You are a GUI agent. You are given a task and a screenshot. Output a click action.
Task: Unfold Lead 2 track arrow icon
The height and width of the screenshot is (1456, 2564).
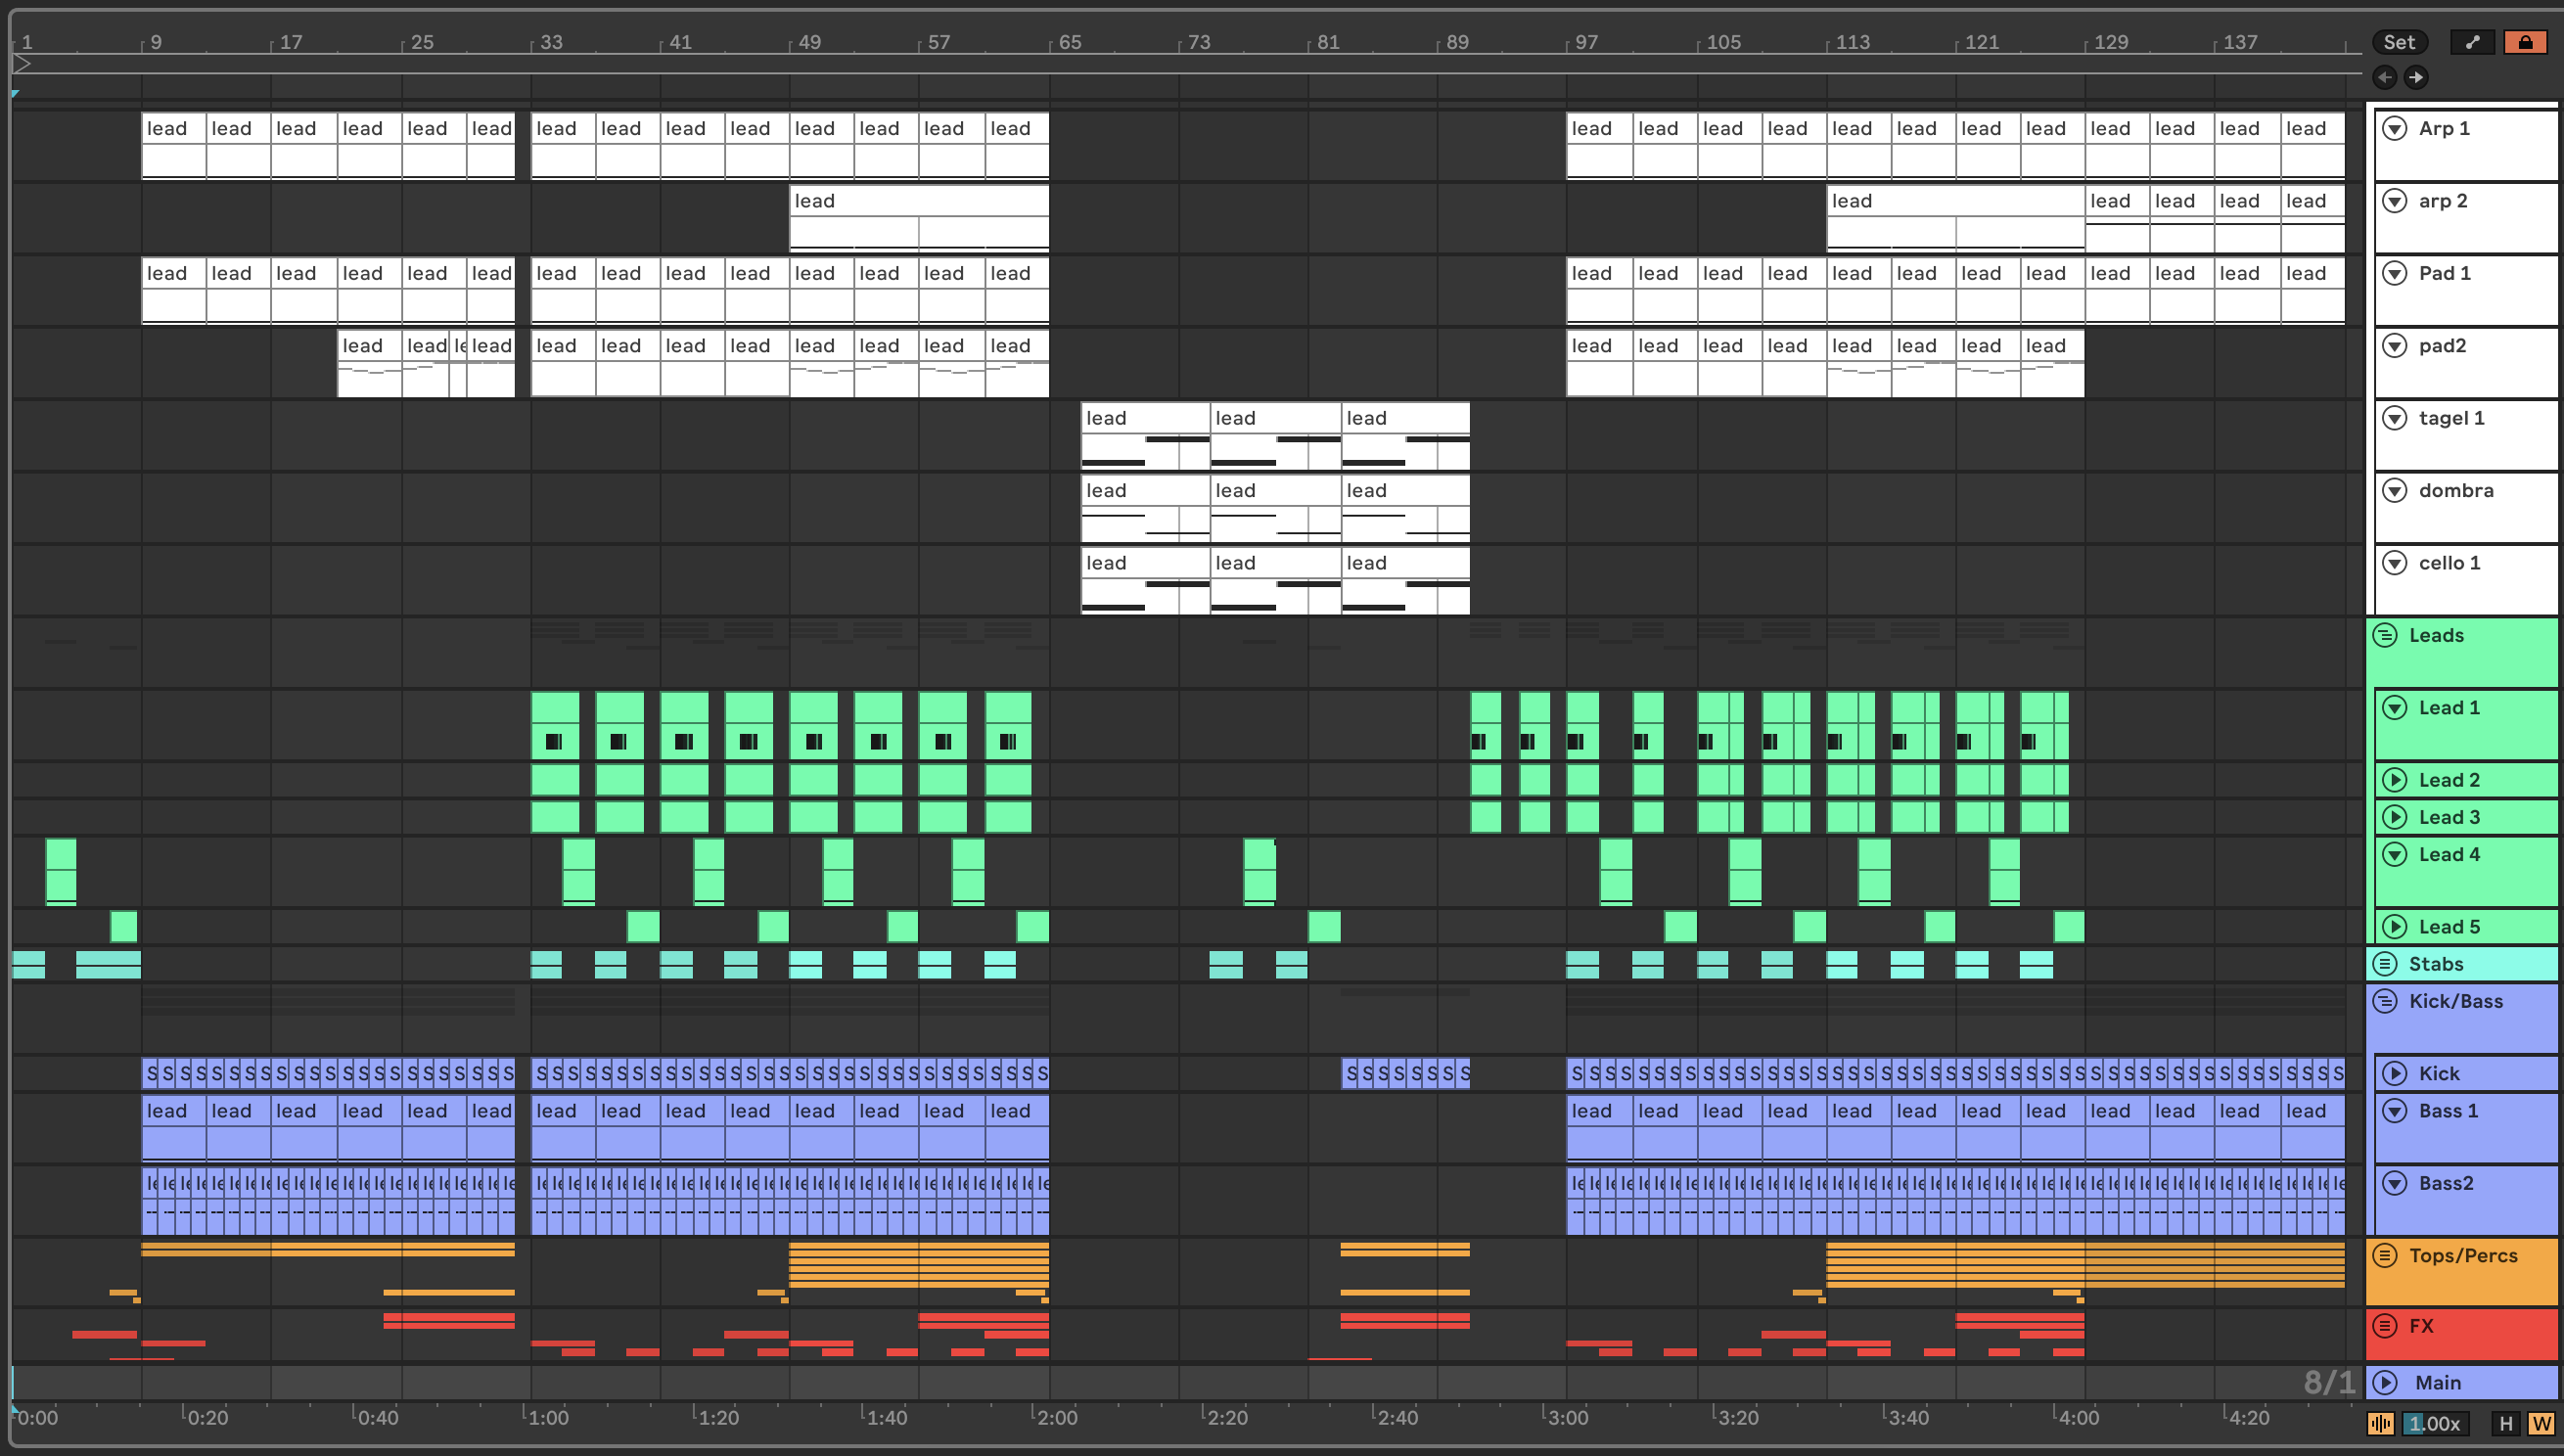tap(2394, 780)
